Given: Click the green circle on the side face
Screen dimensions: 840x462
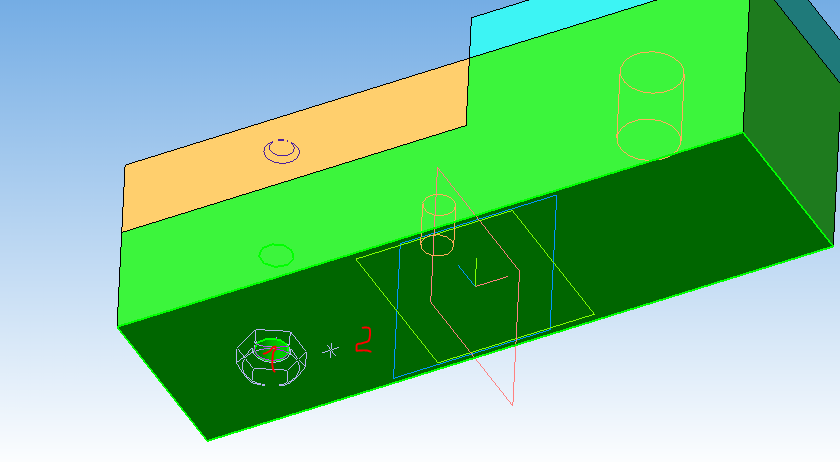Looking at the screenshot, I should coord(275,254).
